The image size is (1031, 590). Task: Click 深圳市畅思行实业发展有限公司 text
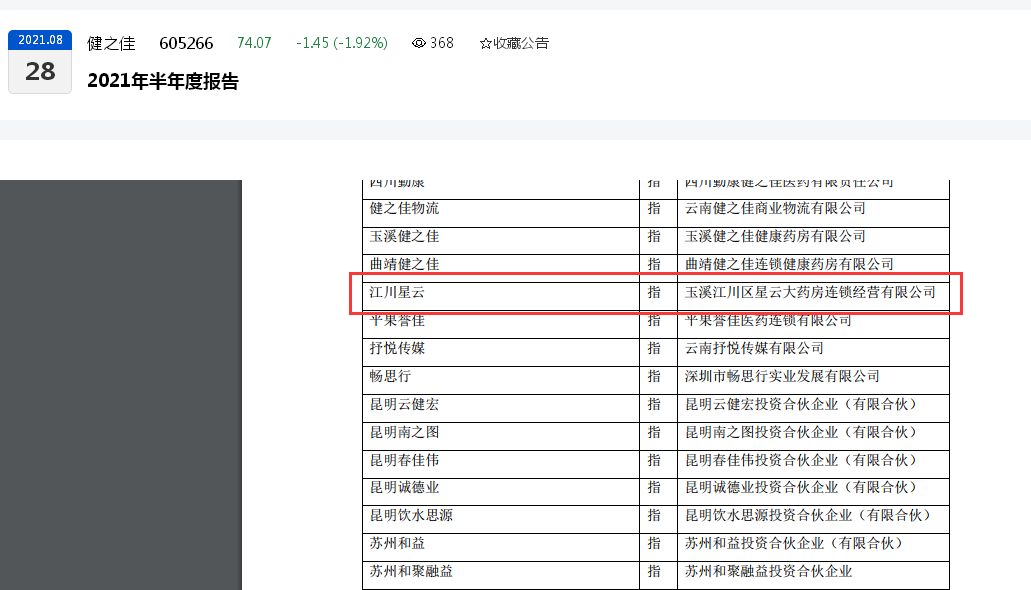782,376
